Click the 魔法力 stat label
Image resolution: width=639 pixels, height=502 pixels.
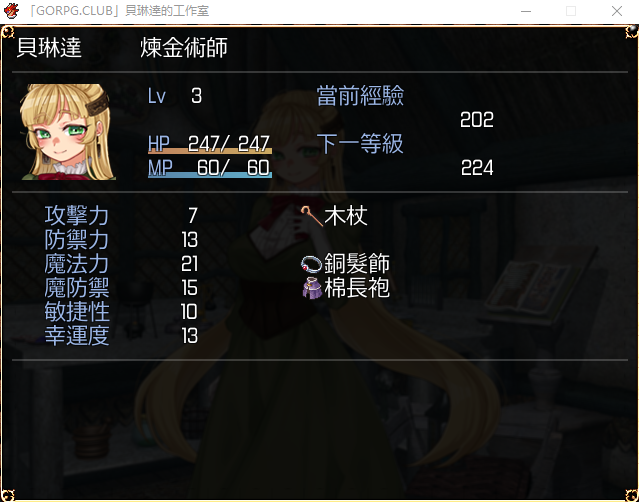tap(77, 264)
